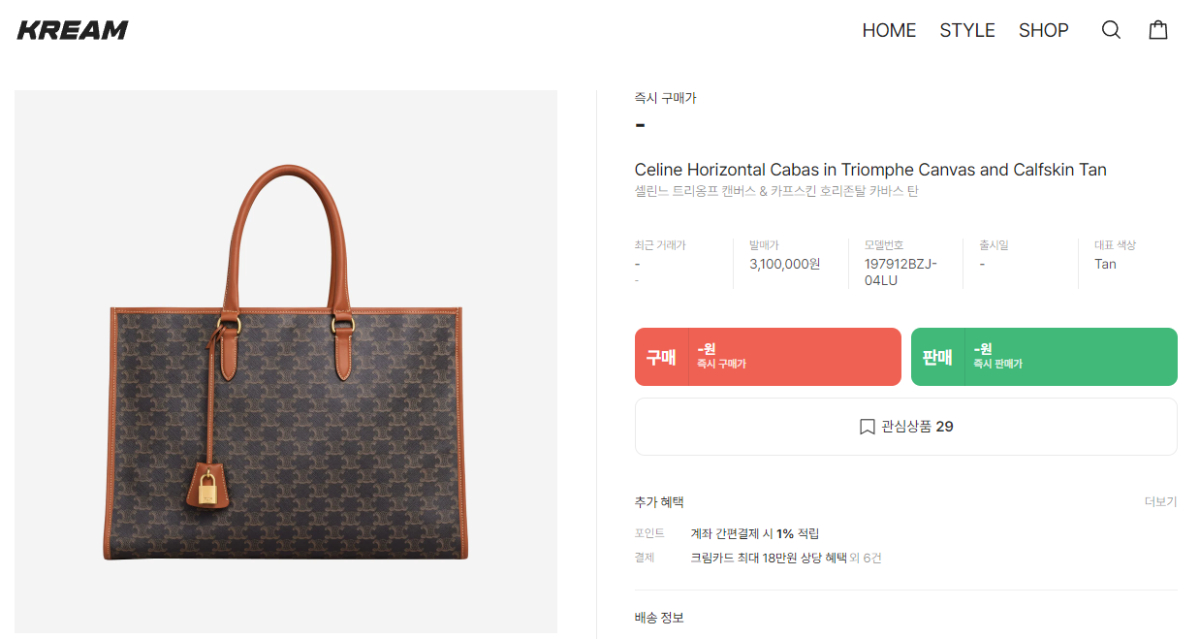Click the English Celine Horizontal Cabas title

pos(870,170)
